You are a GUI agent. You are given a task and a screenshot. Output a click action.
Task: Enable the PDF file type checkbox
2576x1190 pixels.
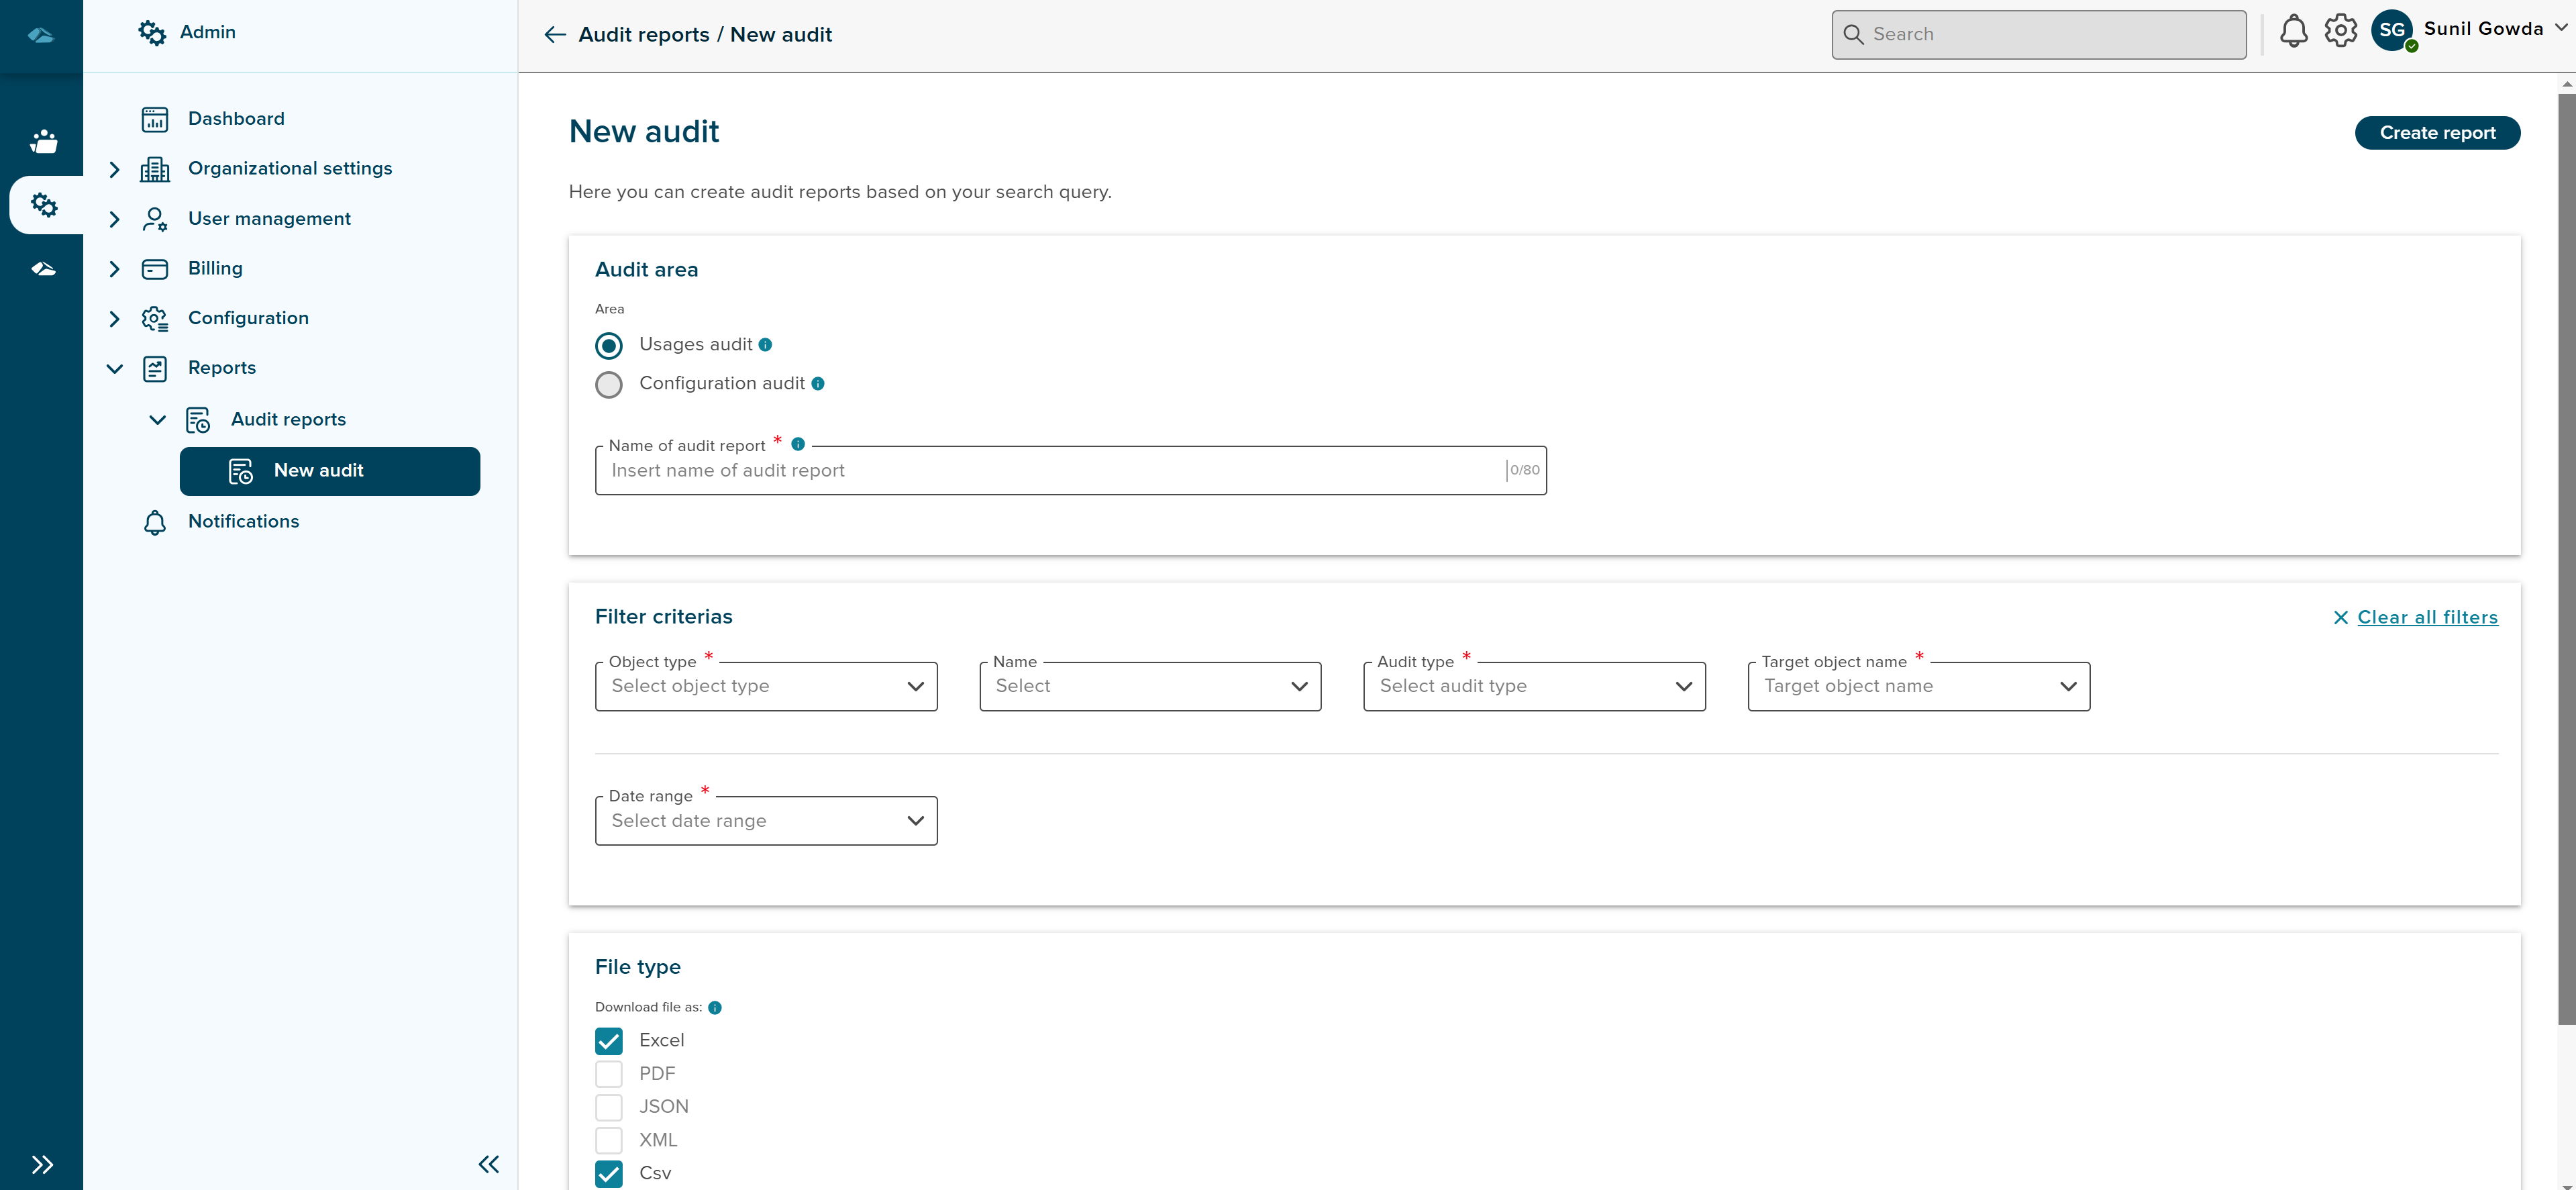tap(608, 1074)
